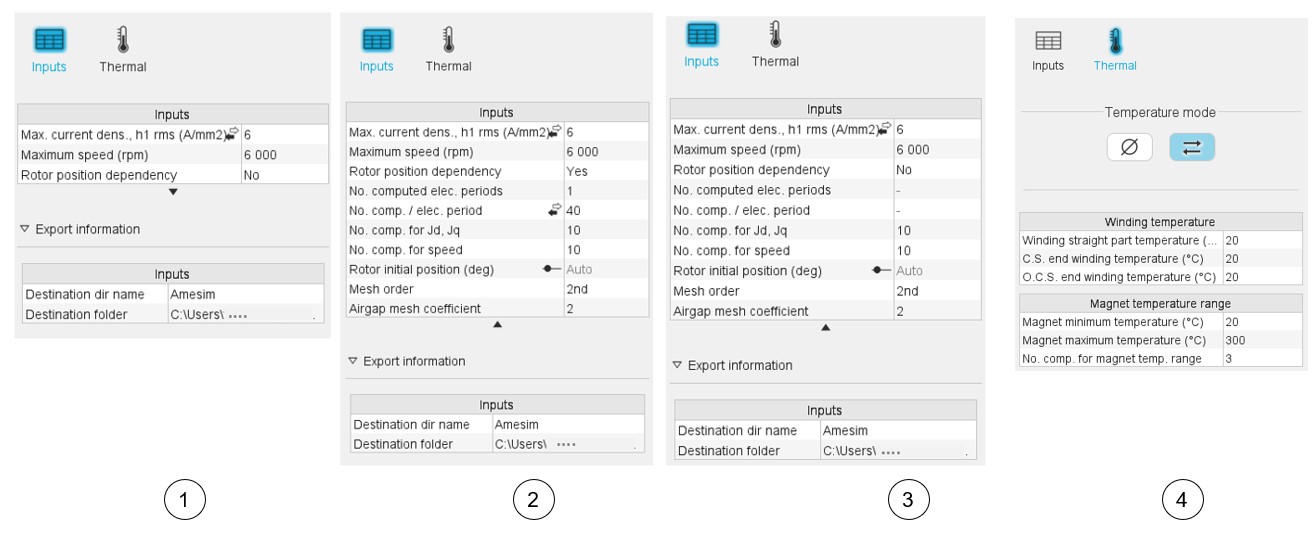Click the Thermal thermometer icon in panel 1
The height and width of the screenshot is (533, 1316).
(x=123, y=40)
